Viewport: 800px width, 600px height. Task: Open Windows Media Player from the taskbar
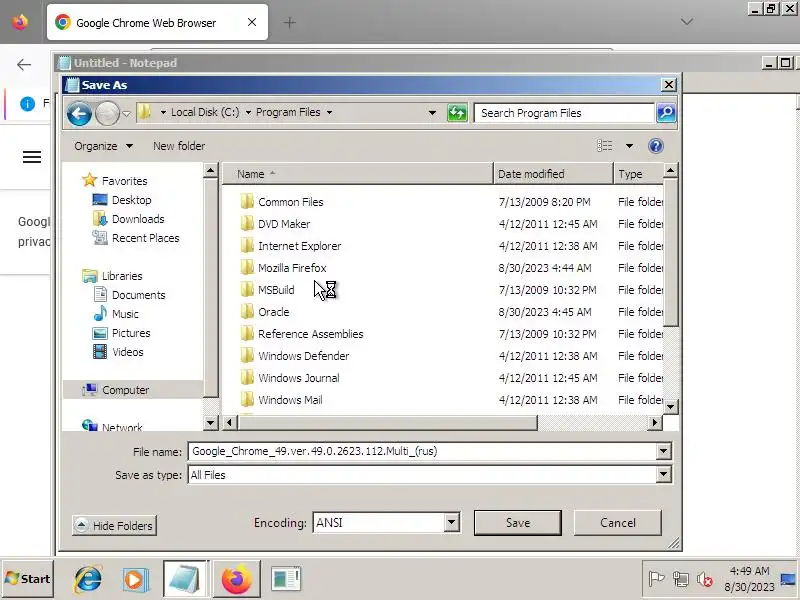[135, 579]
